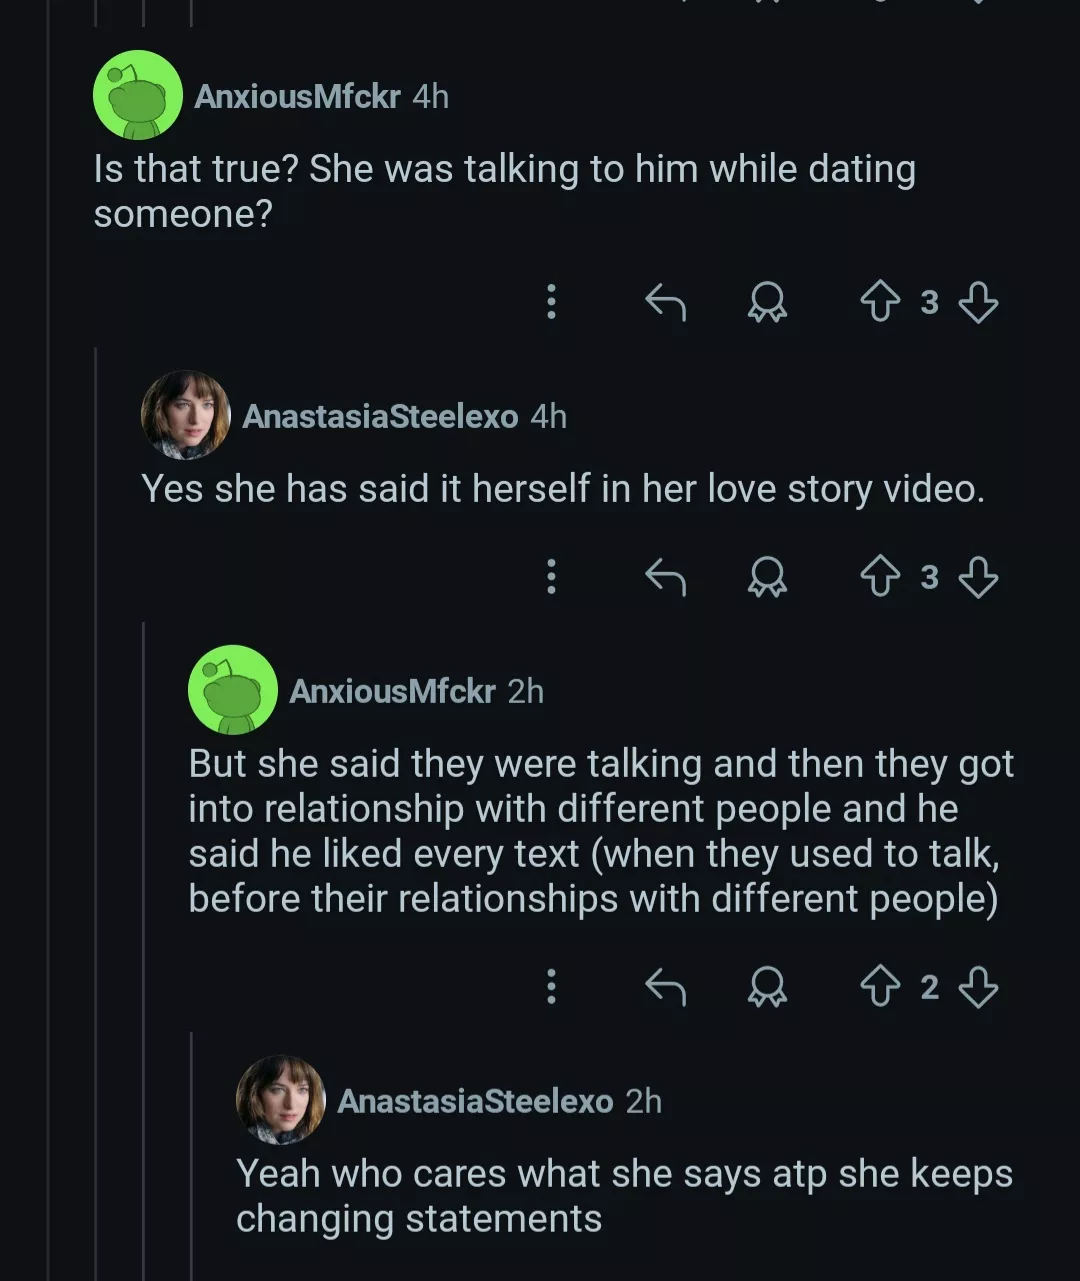
Task: Award the "love story video" comment
Action: (767, 577)
